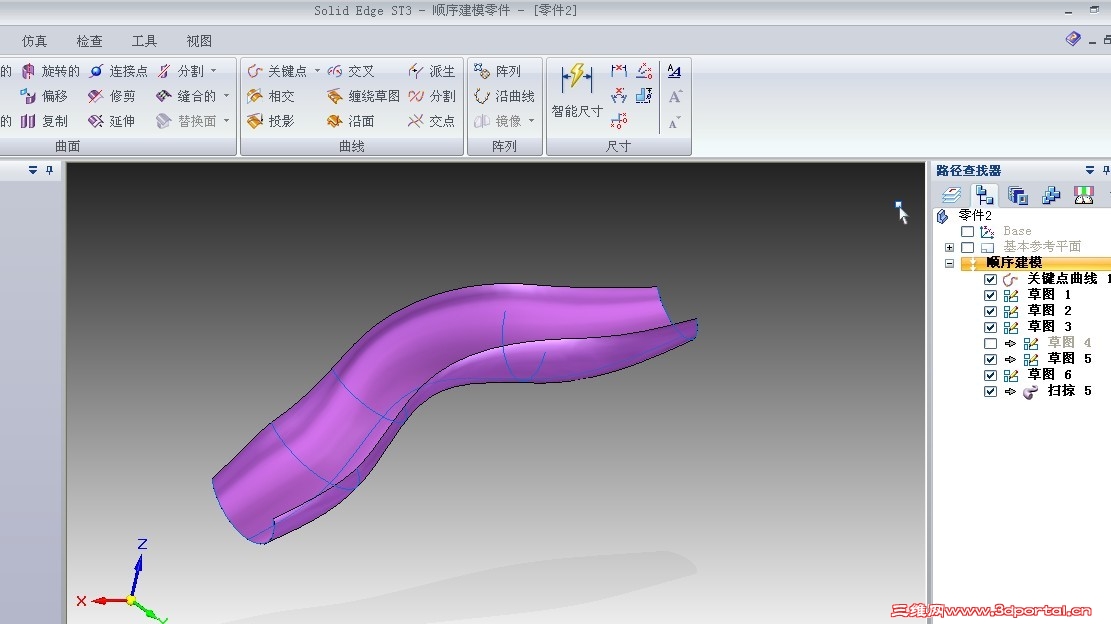Toggle the checkbox for 草图 1

pos(991,295)
